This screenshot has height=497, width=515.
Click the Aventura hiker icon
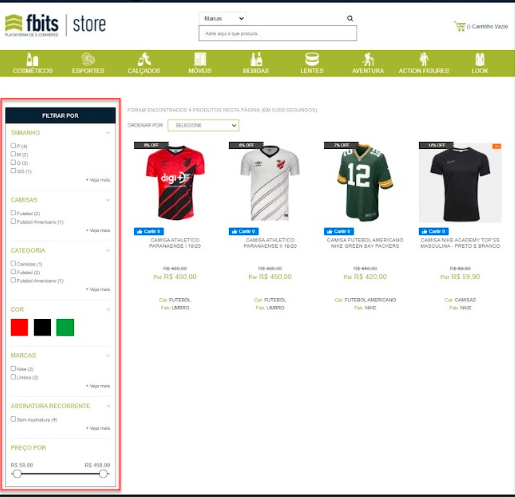[368, 59]
